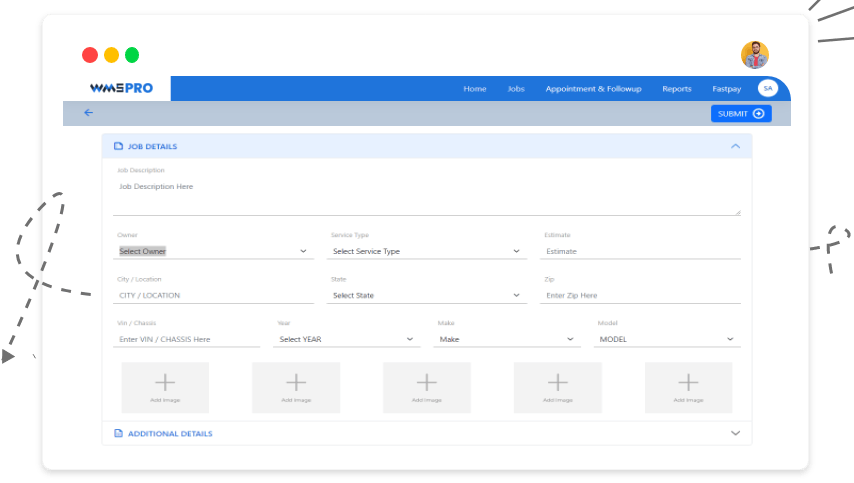Click the third Add Image plus tile
Image resolution: width=854 pixels, height=483 pixels.
[427, 387]
